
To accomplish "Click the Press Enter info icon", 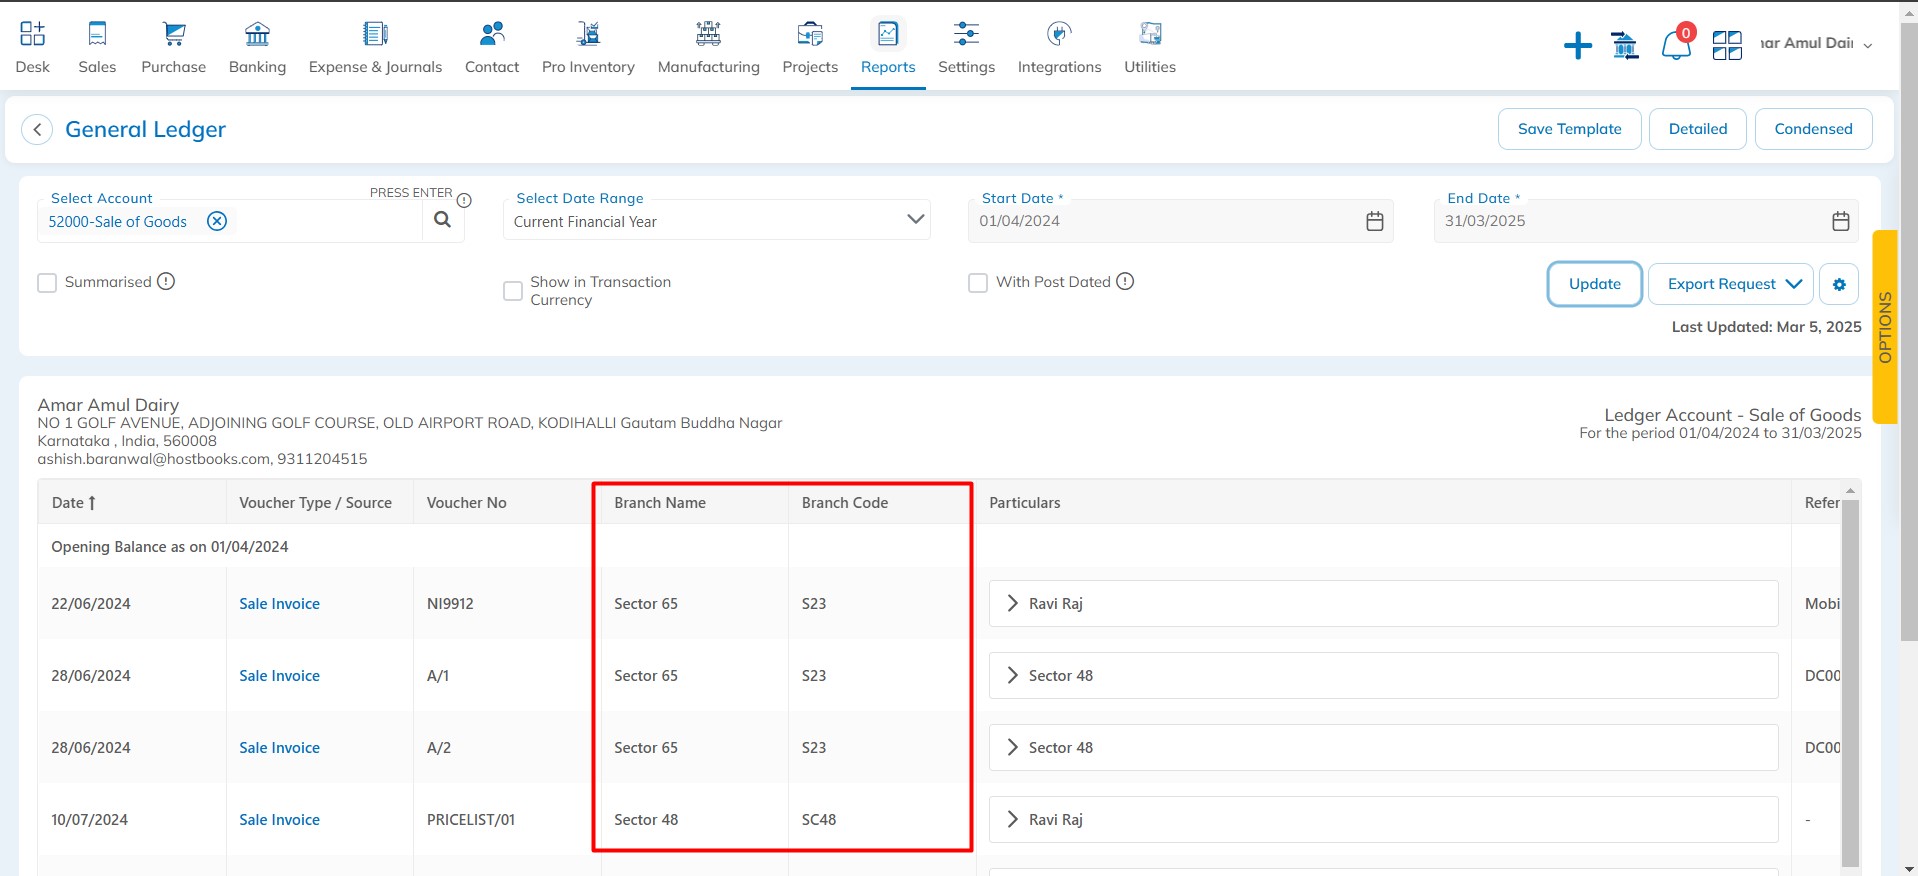I will (464, 200).
